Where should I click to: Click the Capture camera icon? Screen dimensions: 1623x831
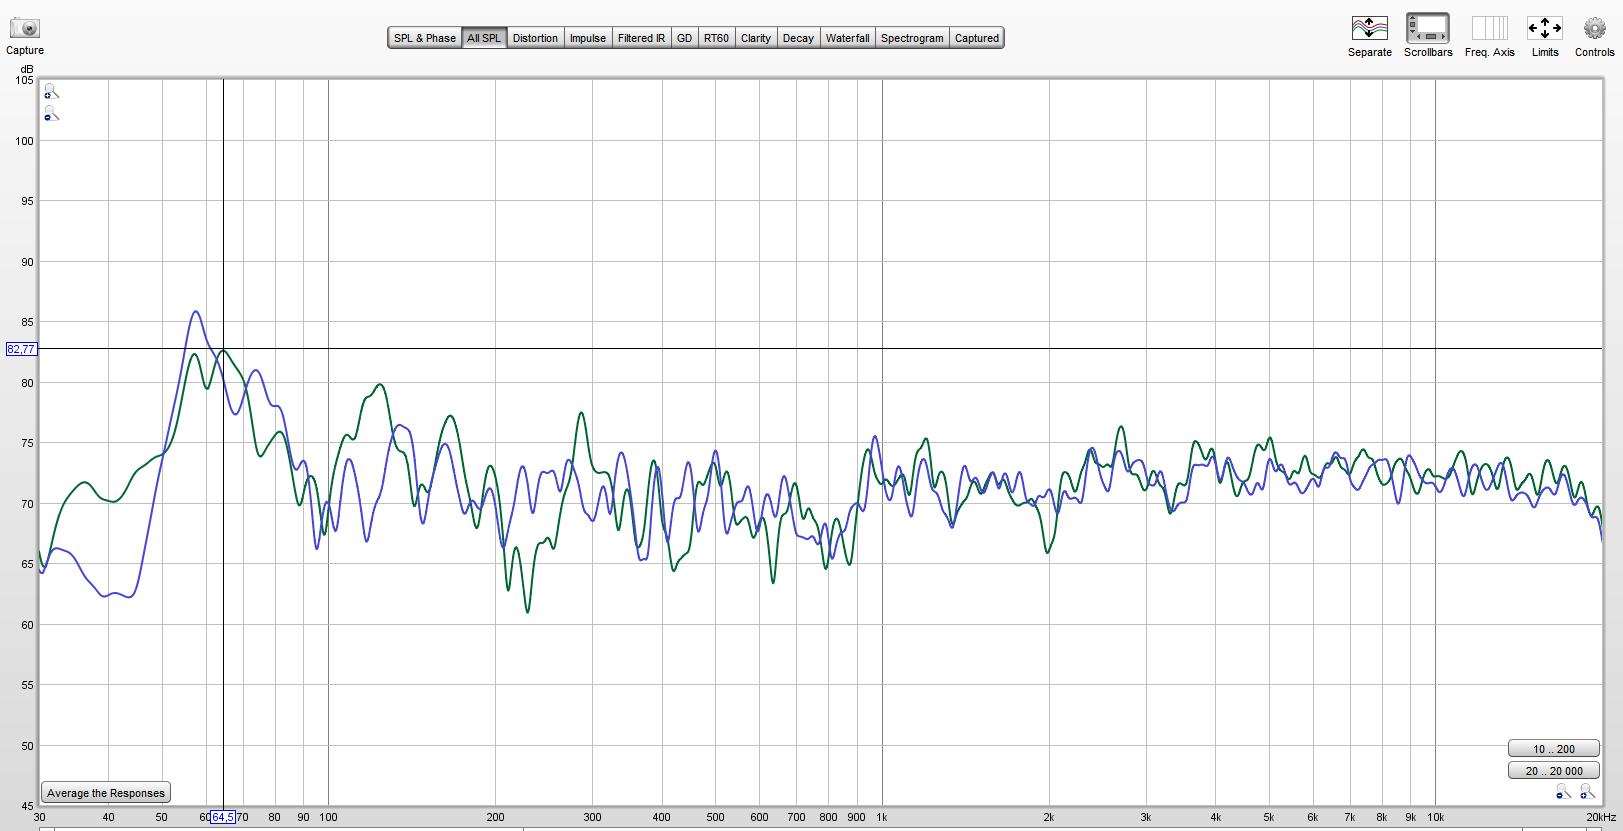click(24, 29)
